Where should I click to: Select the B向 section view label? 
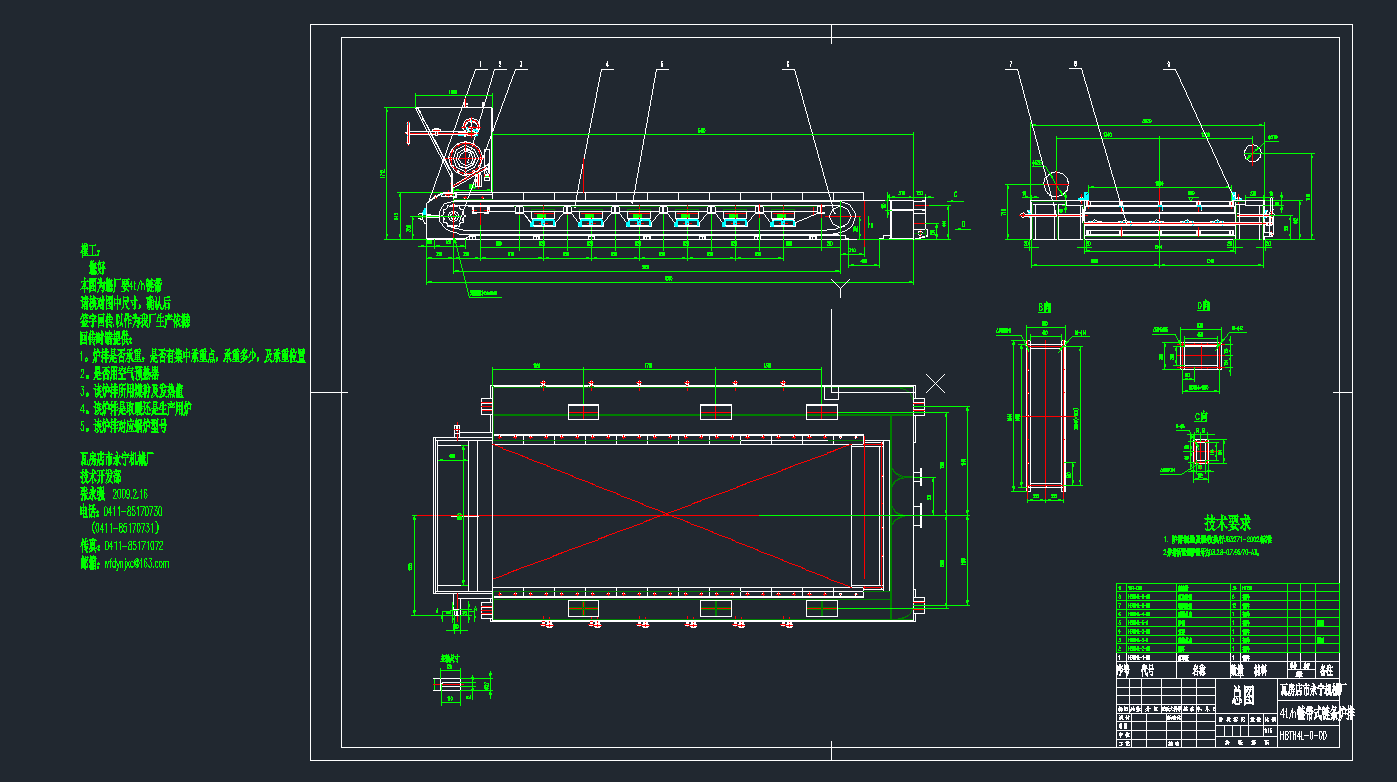click(1043, 307)
